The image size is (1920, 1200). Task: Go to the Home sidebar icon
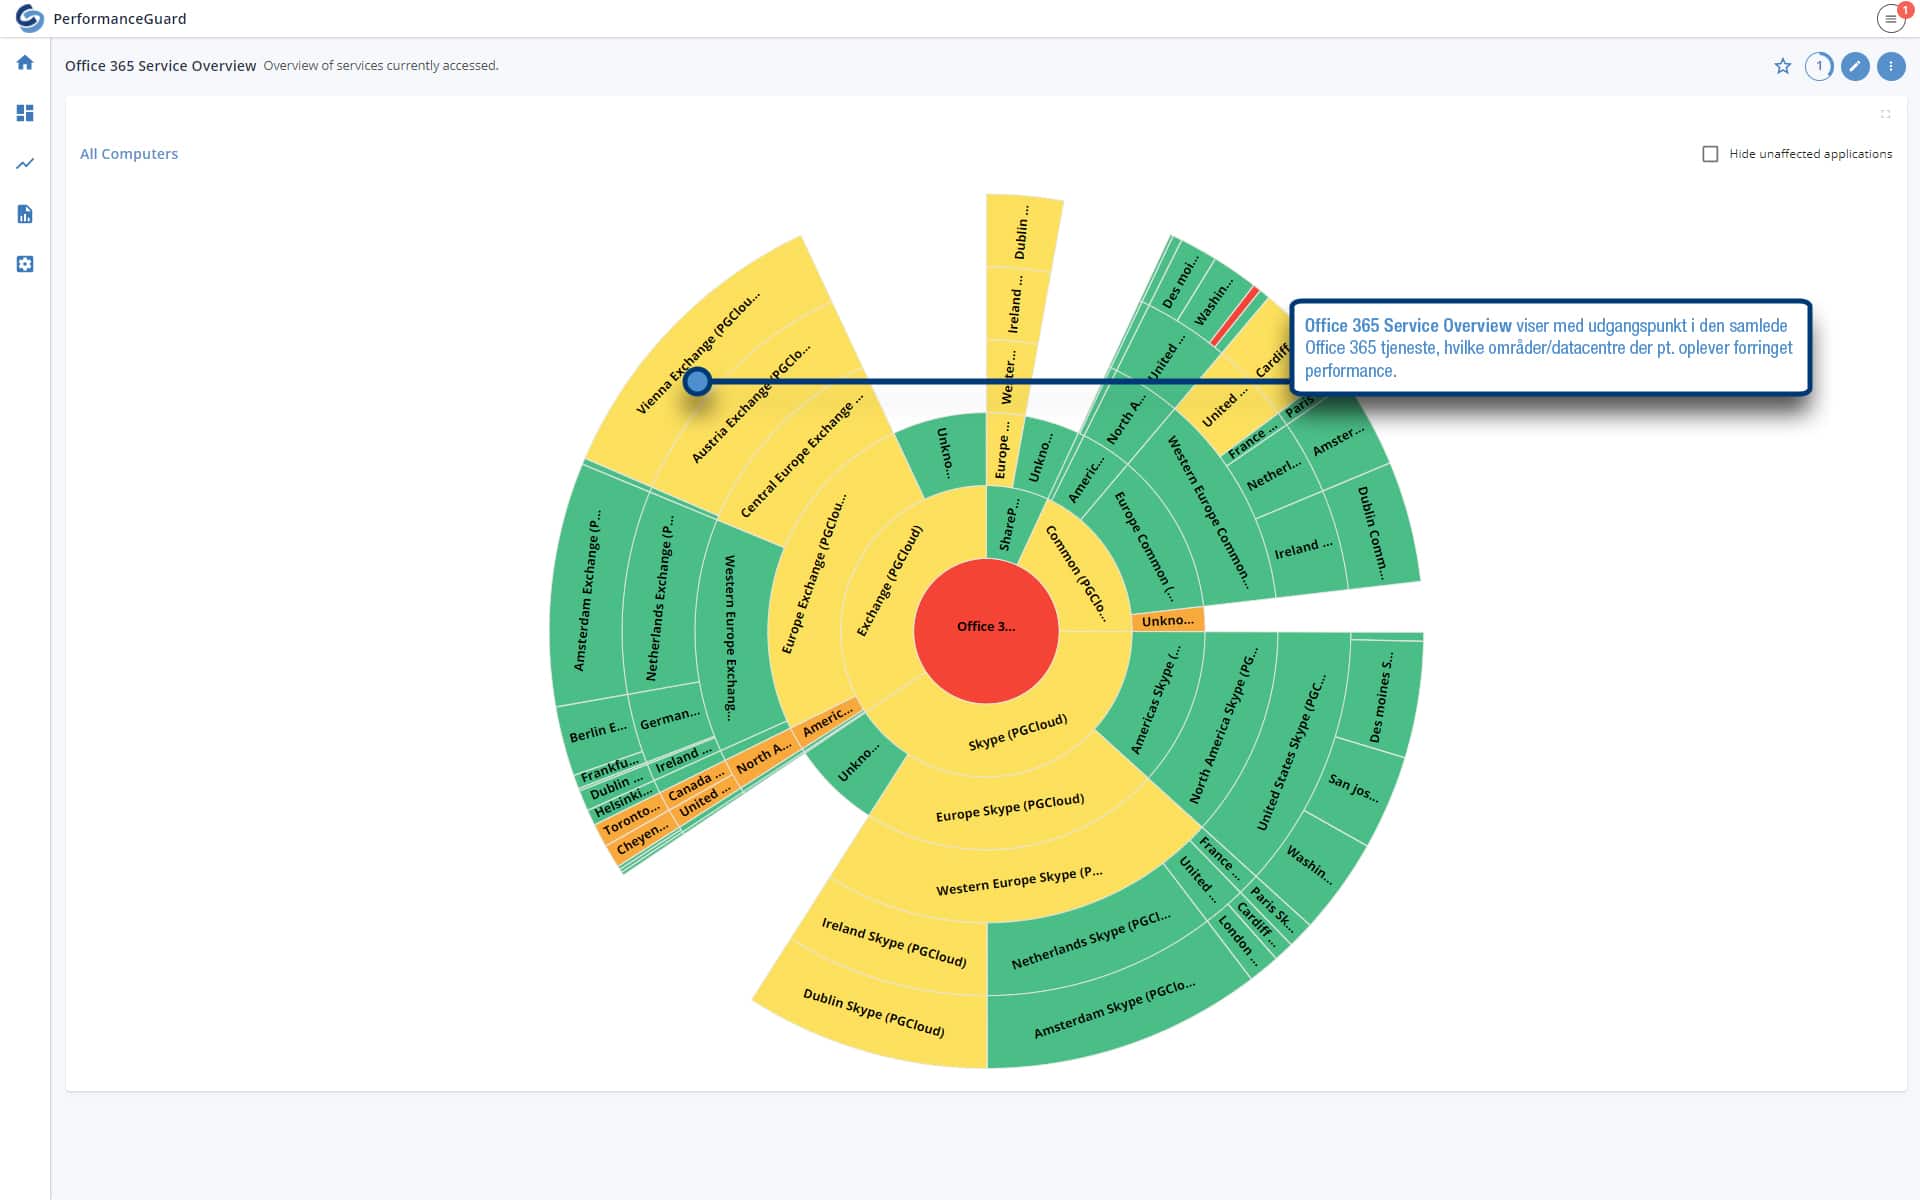coord(25,63)
